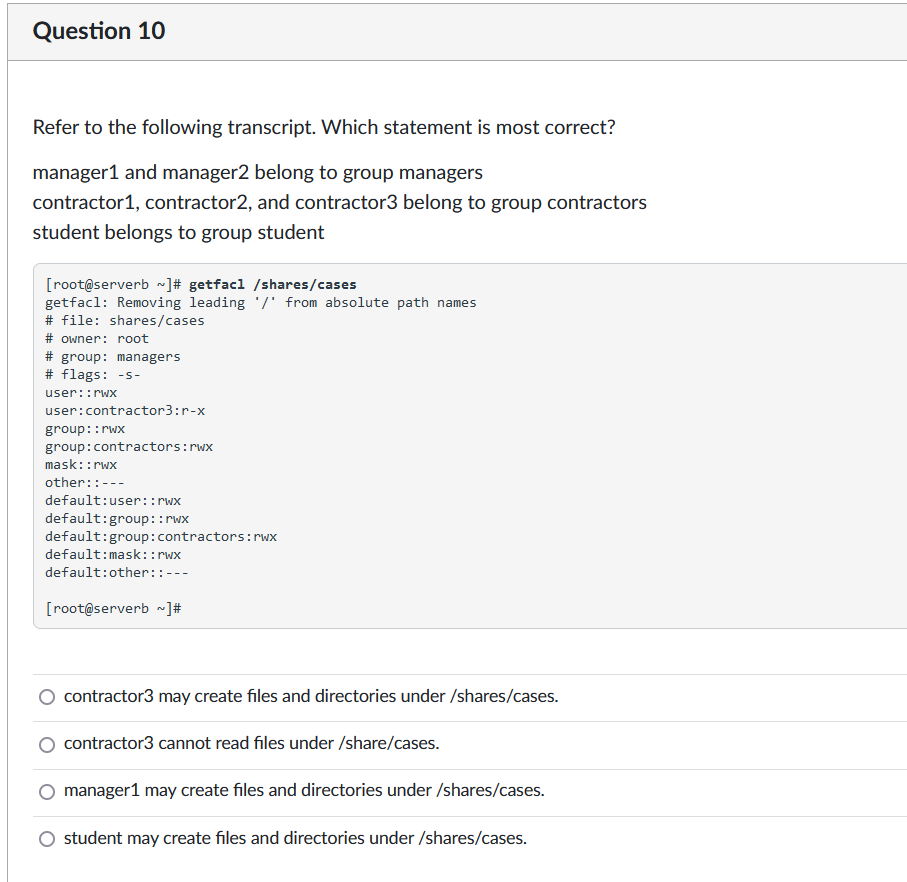
Task: Click the group contractors rwx line
Action: pyautogui.click(x=128, y=446)
